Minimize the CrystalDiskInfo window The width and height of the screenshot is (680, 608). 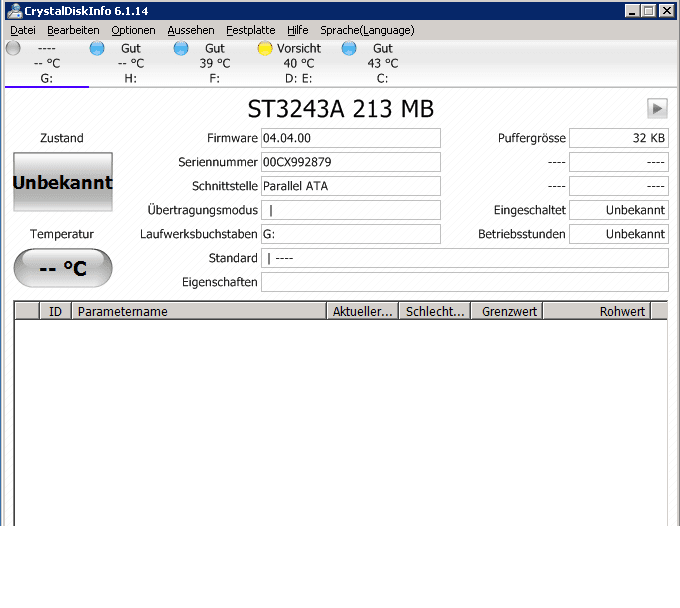[x=632, y=11]
